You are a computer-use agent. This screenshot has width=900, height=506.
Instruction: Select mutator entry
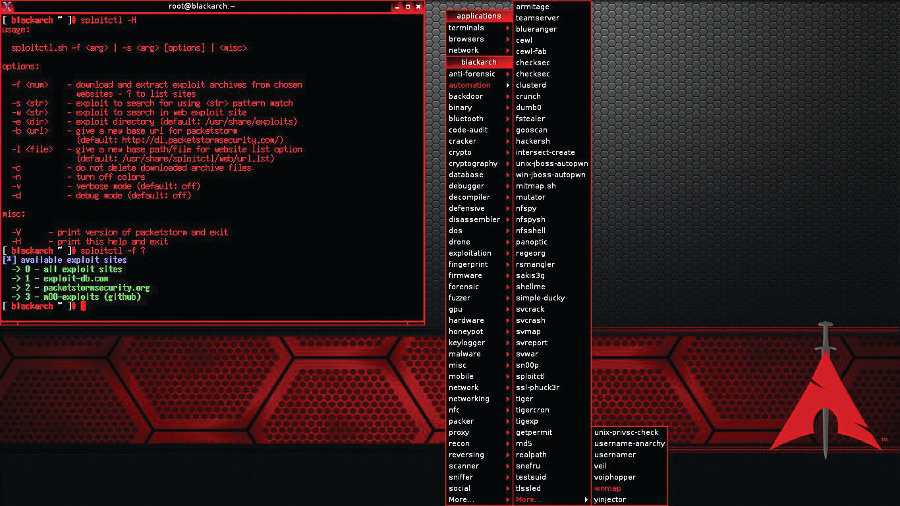click(530, 197)
